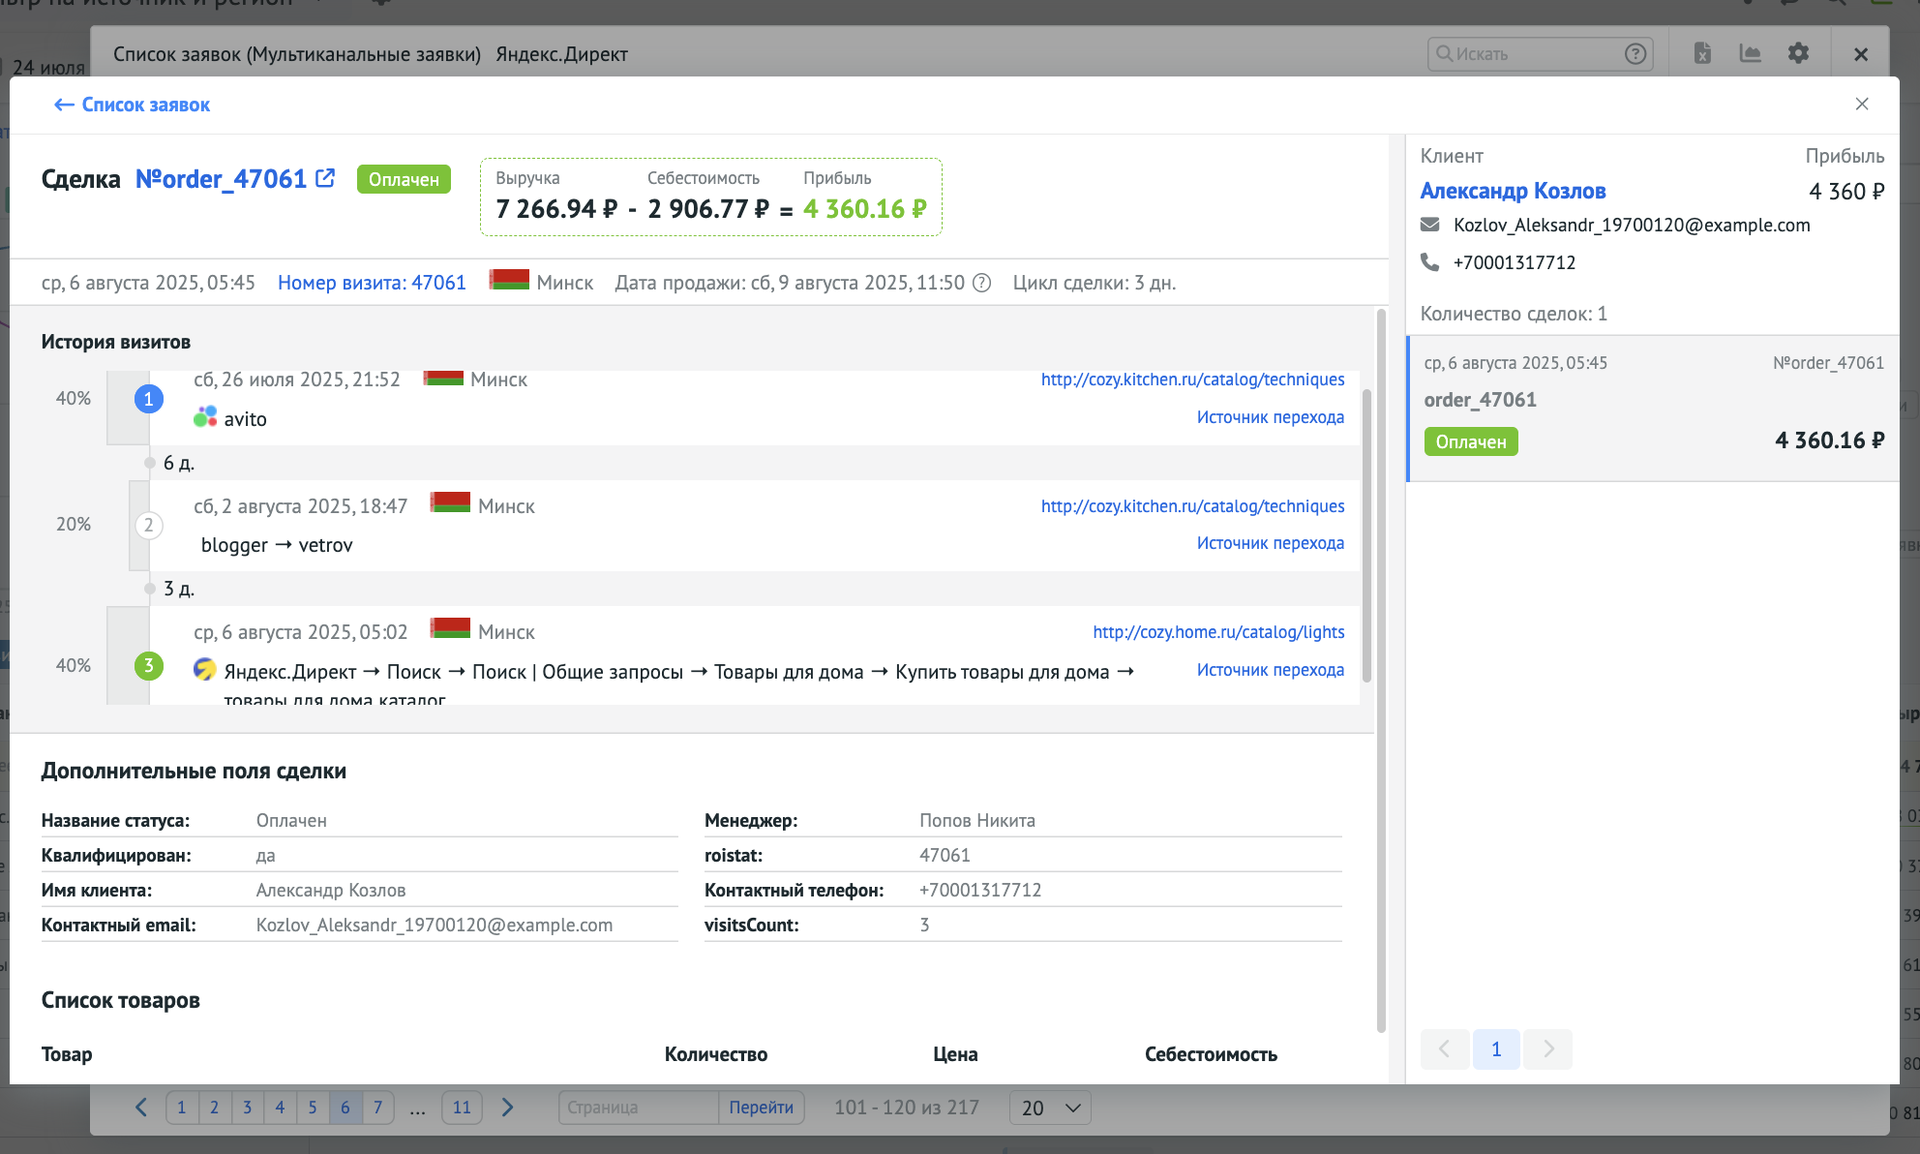Viewport: 1920px width, 1154px height.
Task: Open settings gear in header
Action: pos(1798,53)
